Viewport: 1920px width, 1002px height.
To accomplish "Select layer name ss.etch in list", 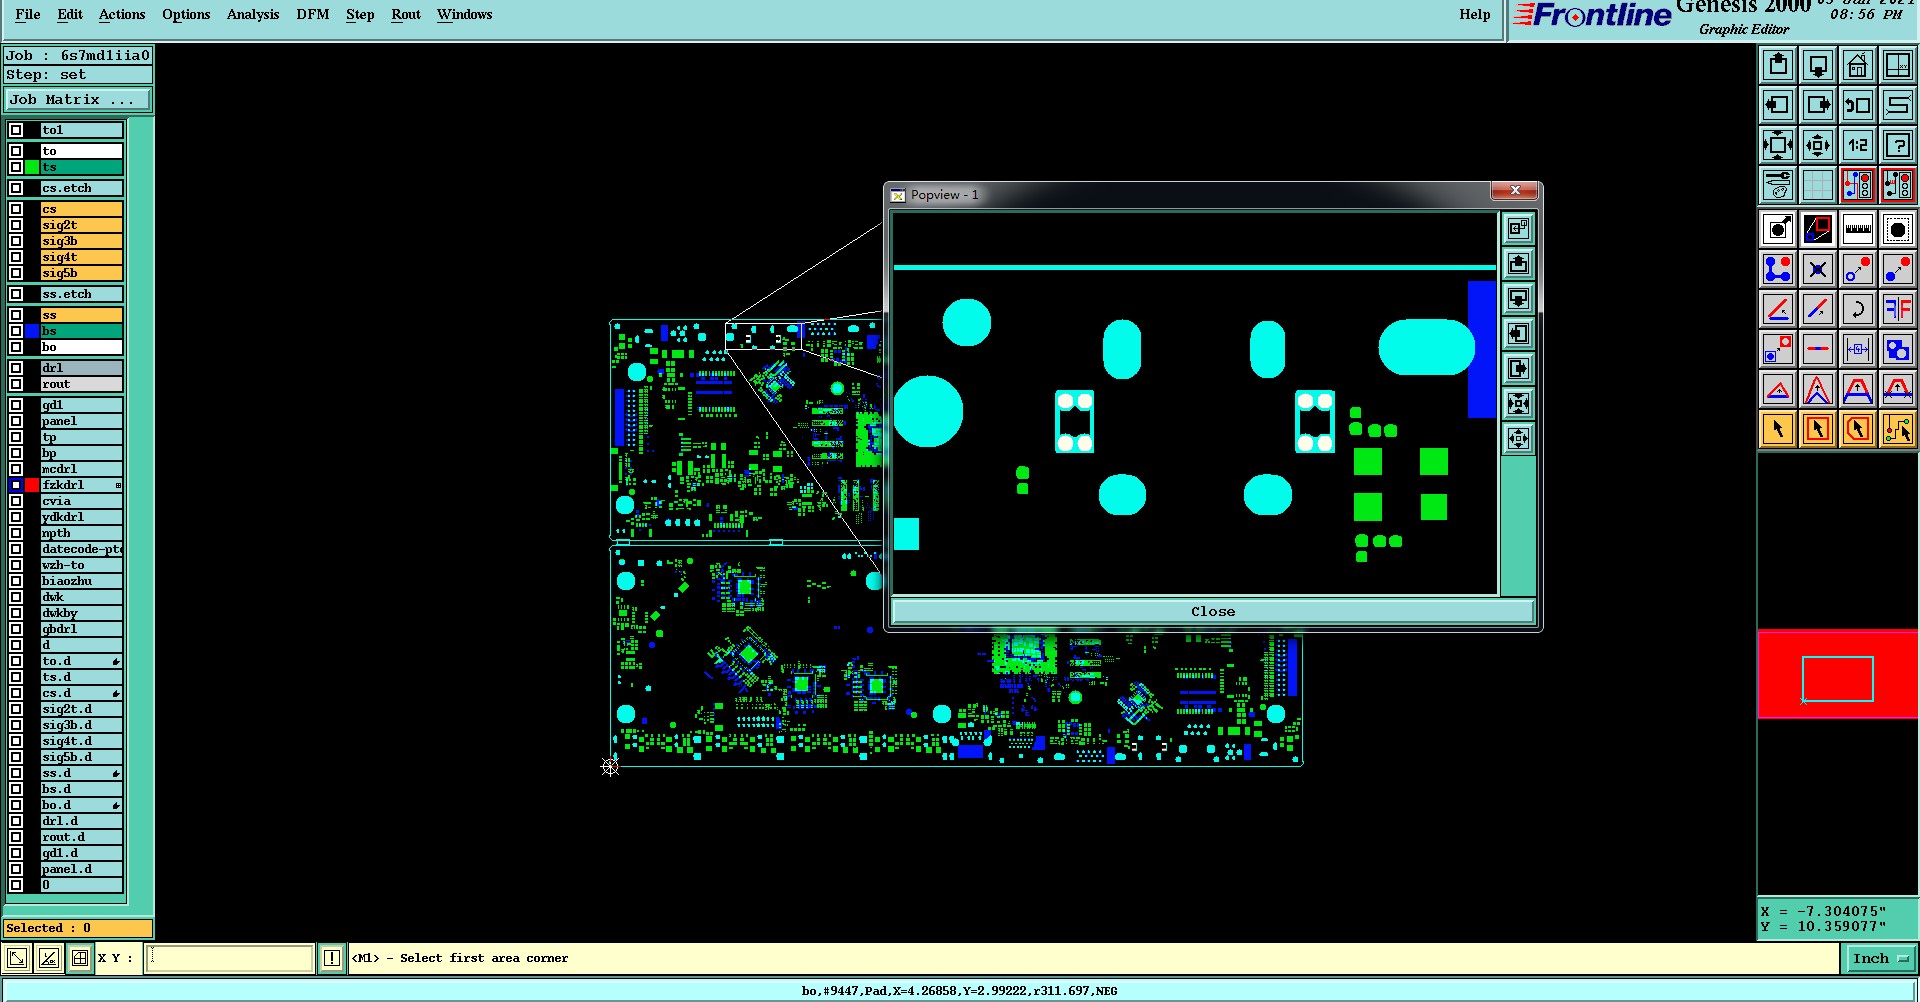I will pyautogui.click(x=81, y=294).
